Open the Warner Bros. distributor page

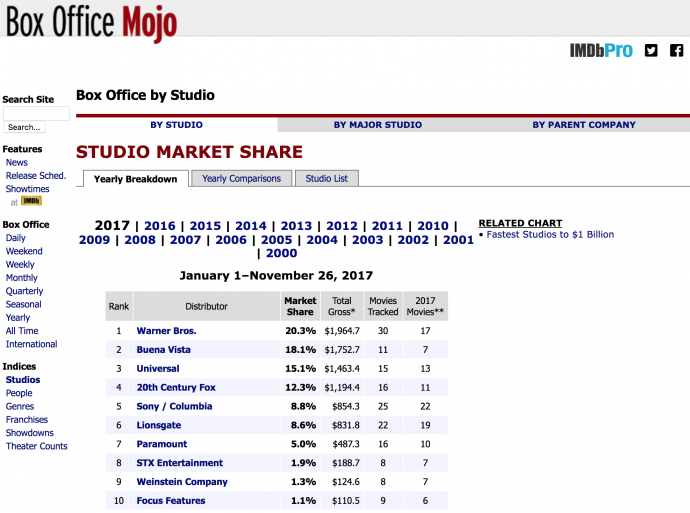166,331
